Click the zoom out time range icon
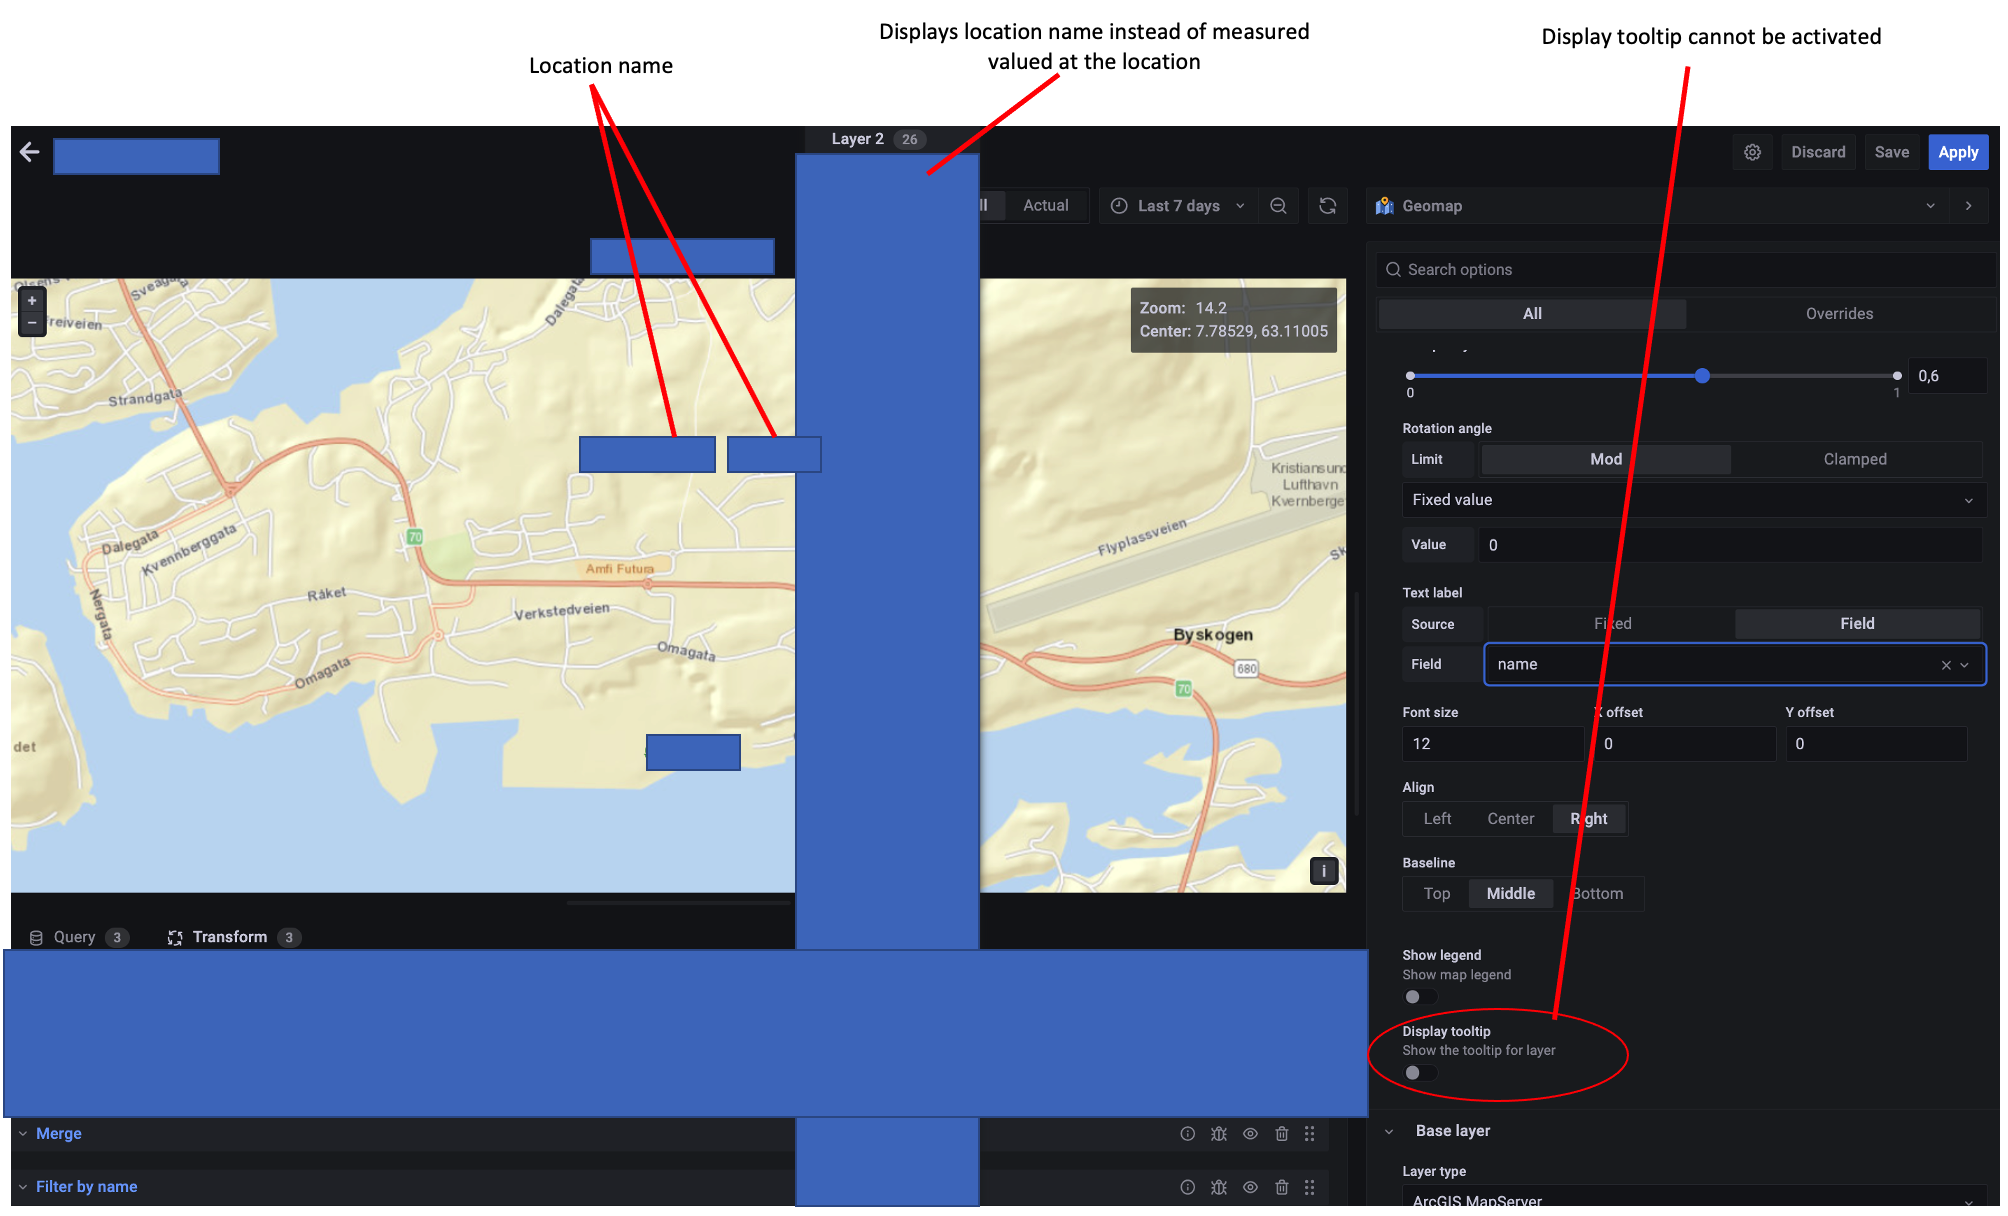The width and height of the screenshot is (2008, 1216). click(1278, 206)
